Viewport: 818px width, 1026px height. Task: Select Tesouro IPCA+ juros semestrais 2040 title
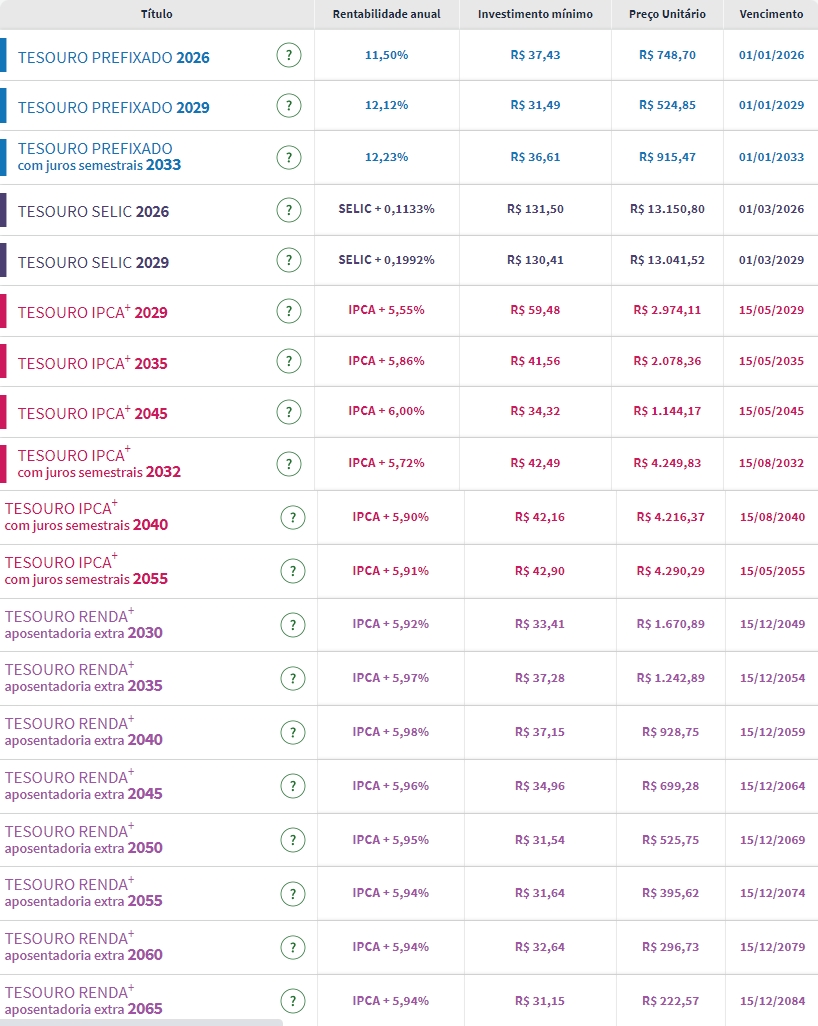[86, 516]
